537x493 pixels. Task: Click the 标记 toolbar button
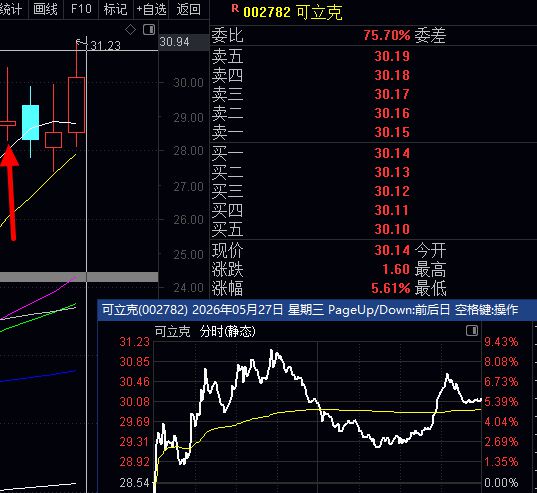click(115, 9)
